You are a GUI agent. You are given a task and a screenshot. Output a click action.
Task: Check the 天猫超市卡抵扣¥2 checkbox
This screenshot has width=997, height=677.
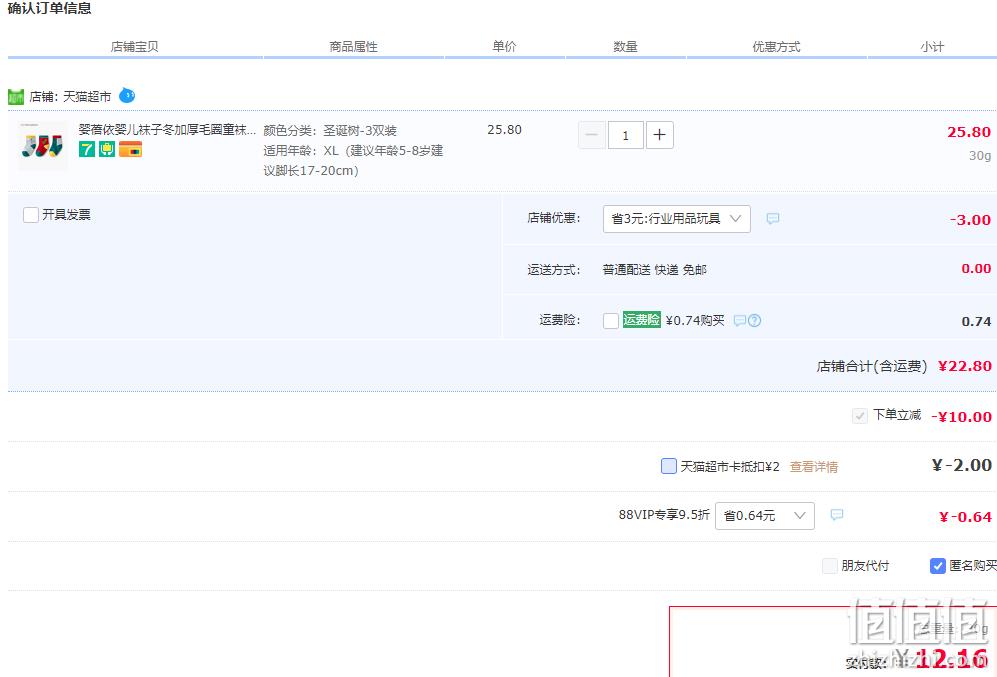669,466
